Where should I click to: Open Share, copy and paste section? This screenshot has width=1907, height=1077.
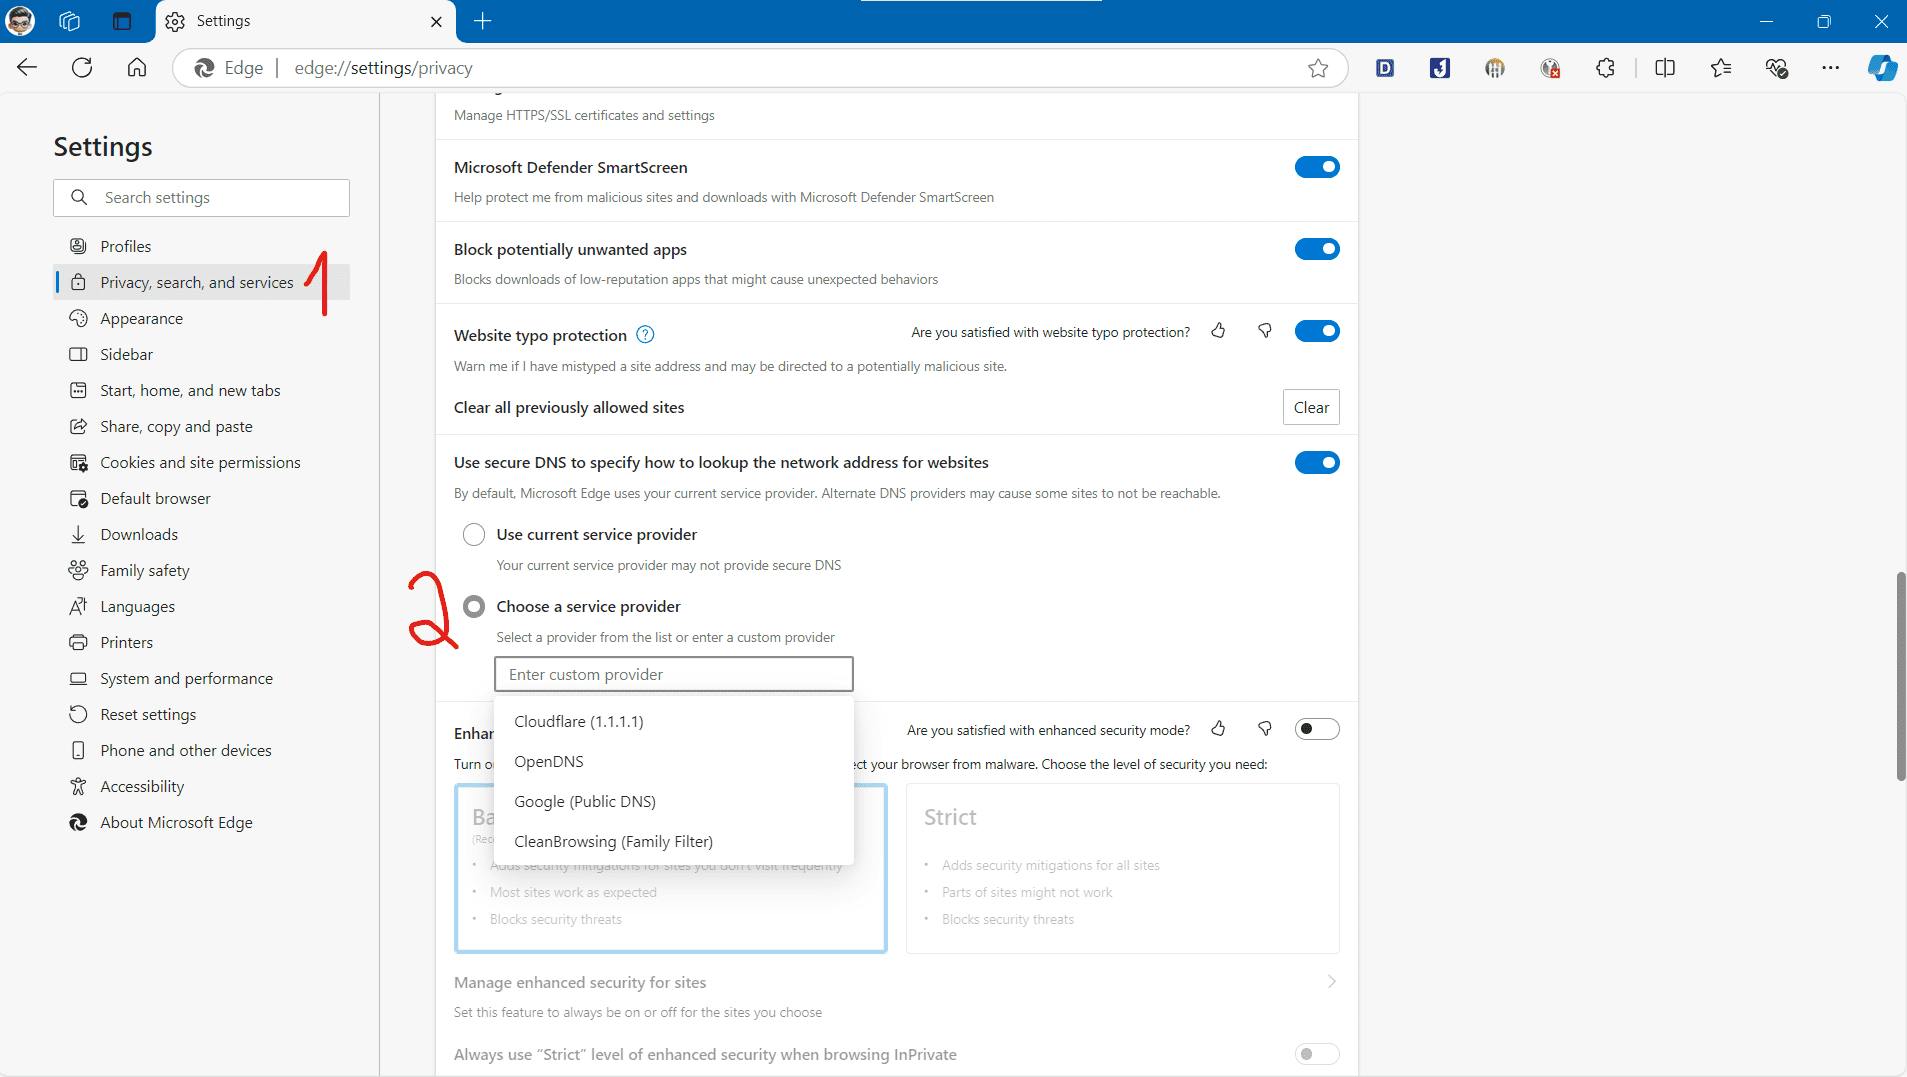tap(201, 426)
